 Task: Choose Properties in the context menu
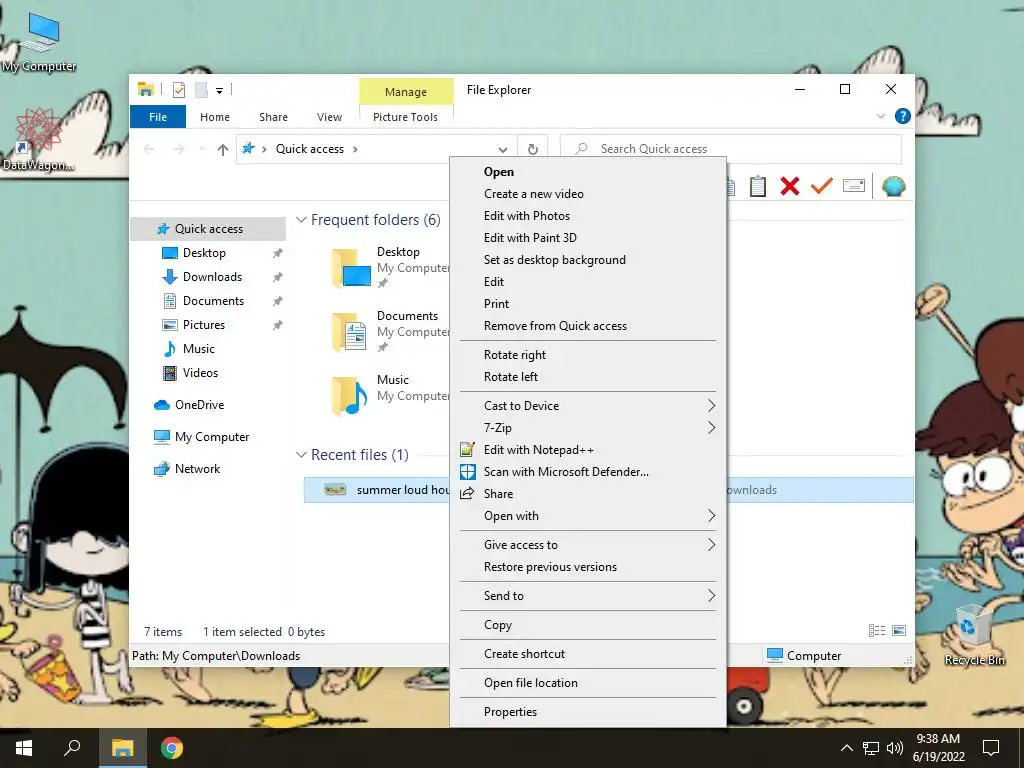click(x=588, y=712)
